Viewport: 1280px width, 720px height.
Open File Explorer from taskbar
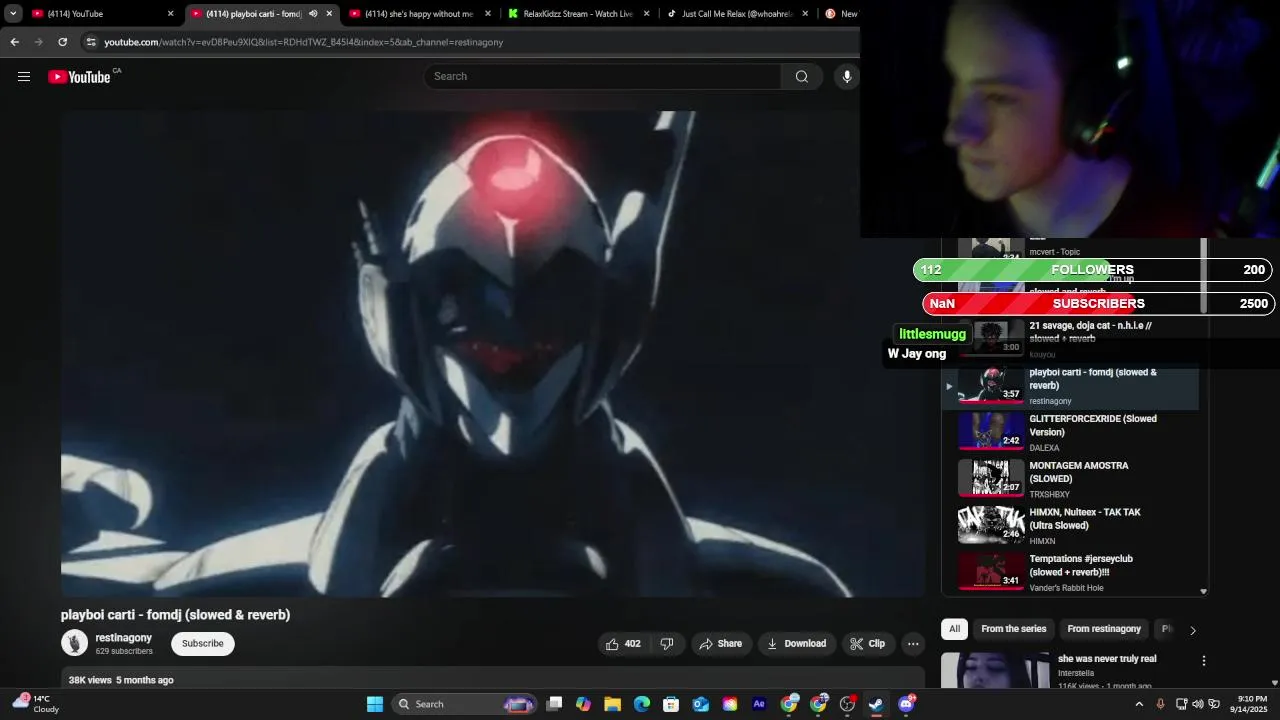613,704
